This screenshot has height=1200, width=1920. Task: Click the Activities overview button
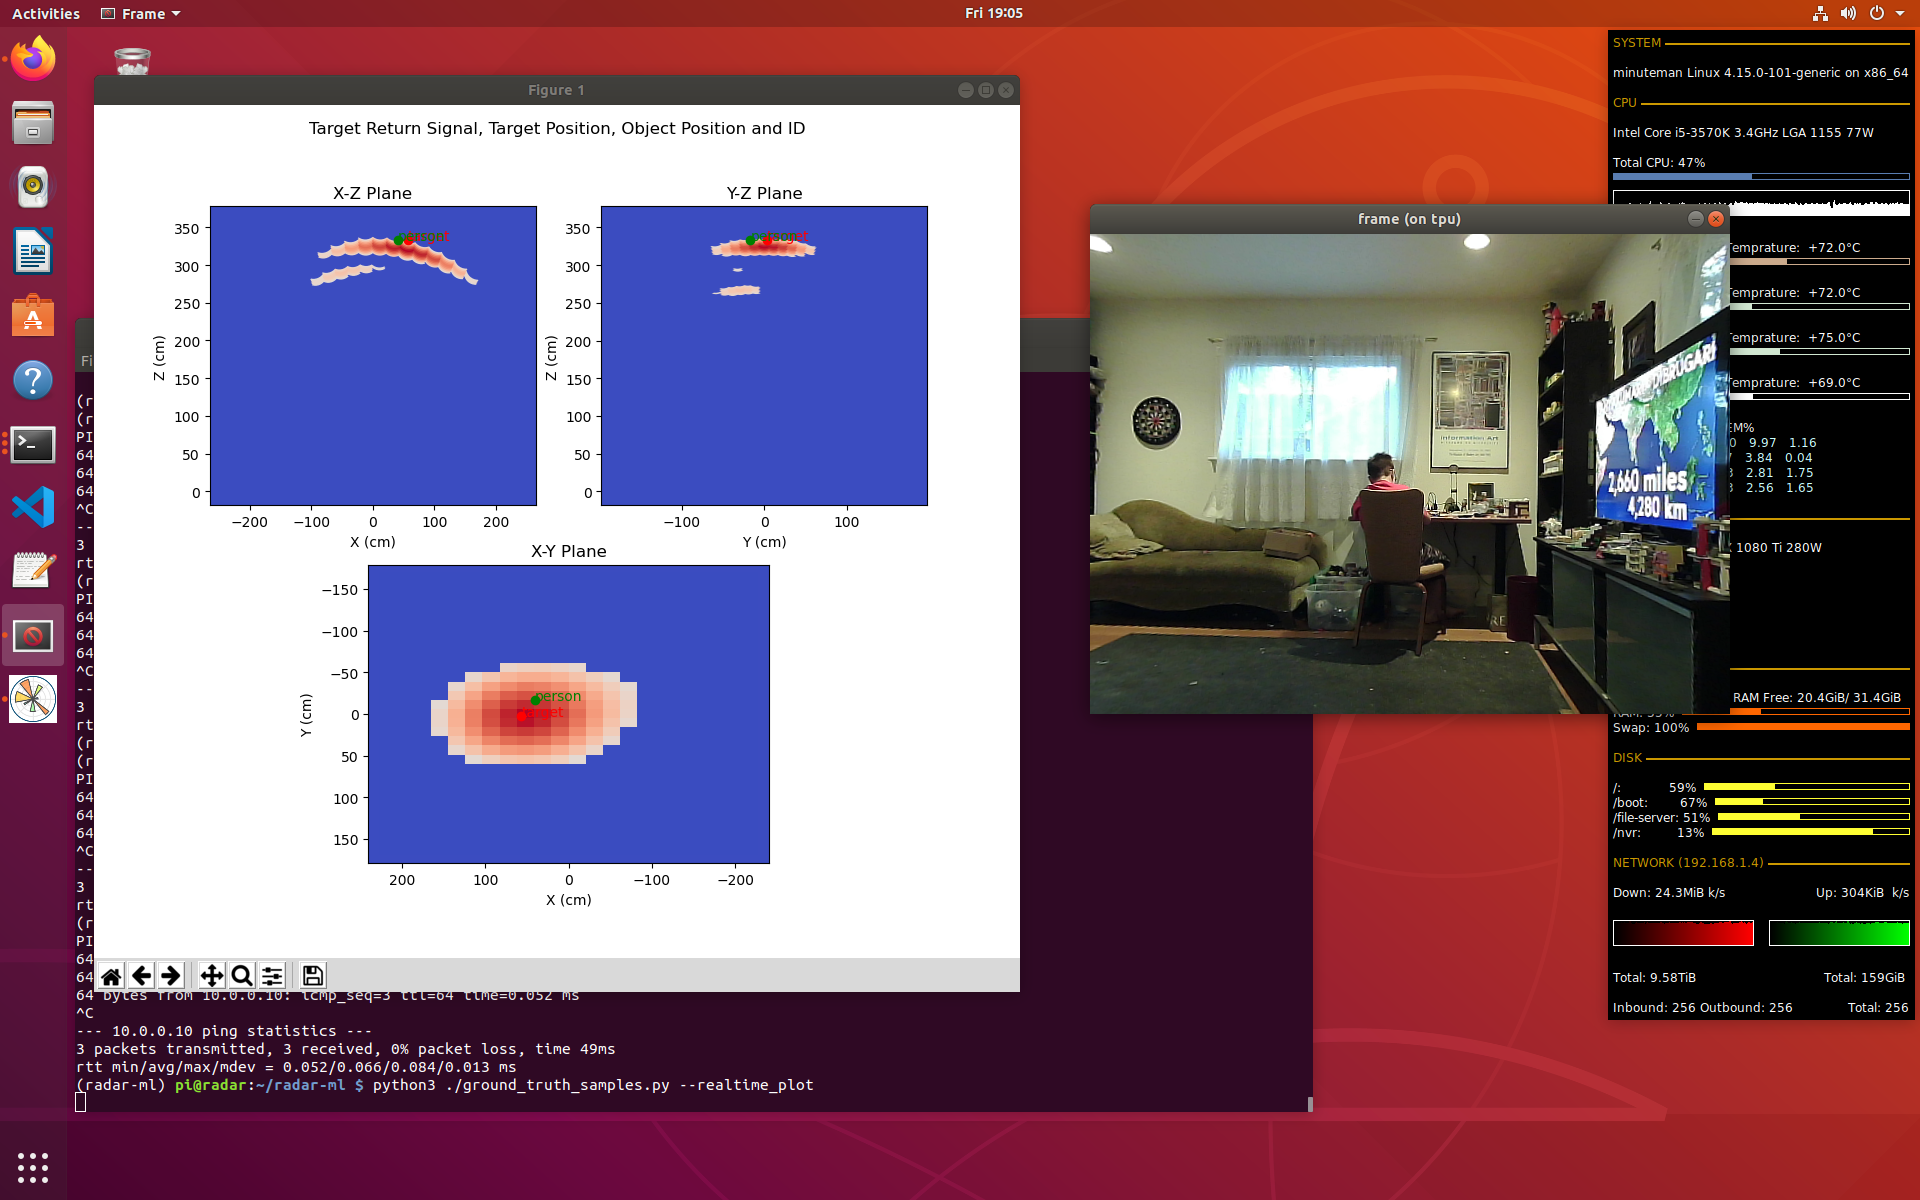pyautogui.click(x=46, y=14)
